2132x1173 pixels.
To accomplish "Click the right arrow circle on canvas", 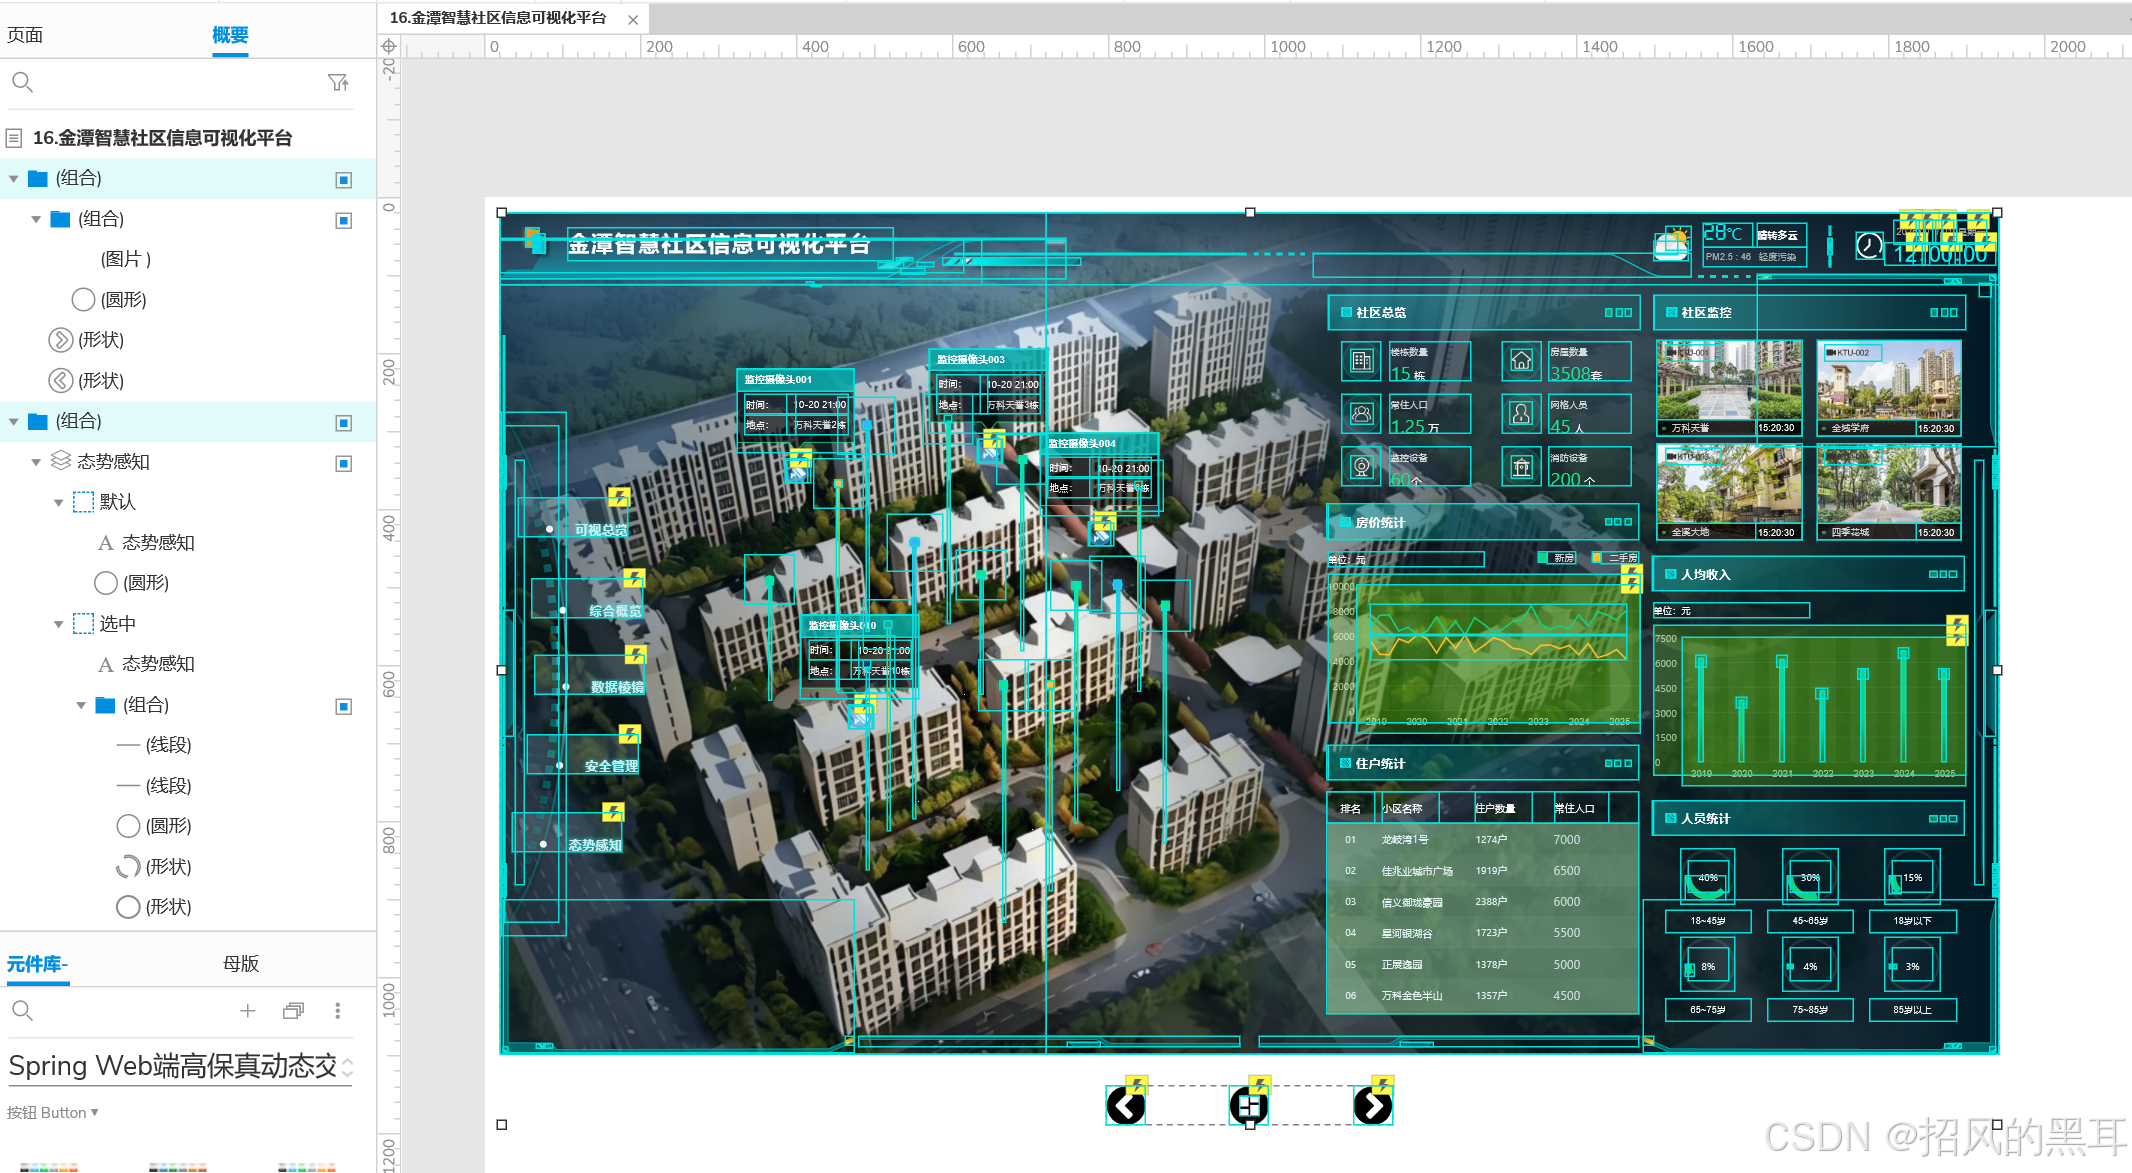I will pyautogui.click(x=1372, y=1106).
